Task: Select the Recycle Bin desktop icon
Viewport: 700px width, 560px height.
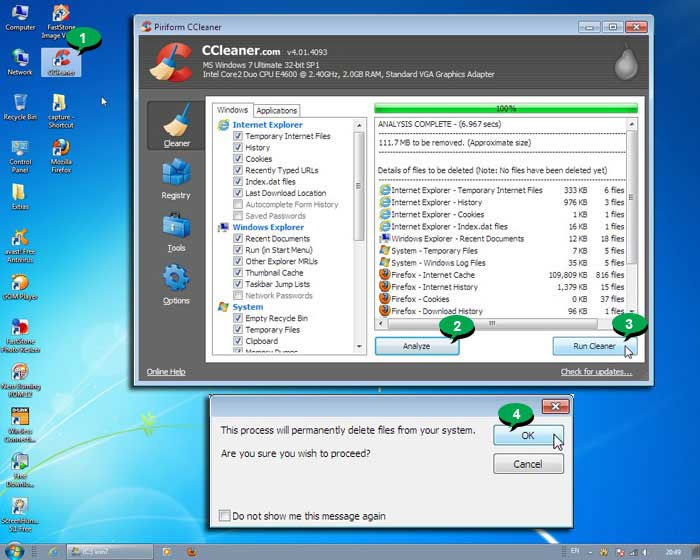Action: pos(20,107)
